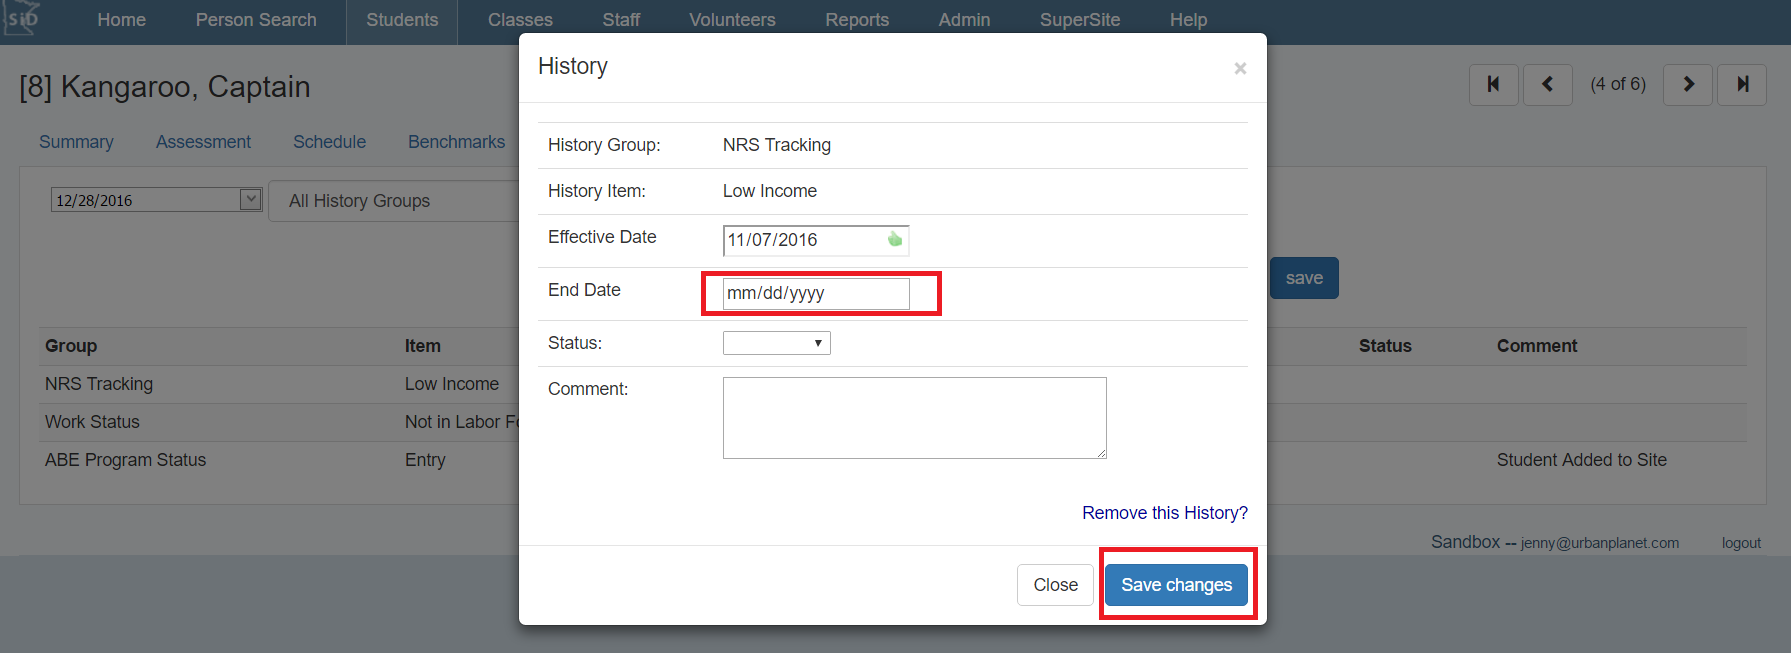The image size is (1791, 653).
Task: Click Remove this History link
Action: 1164,513
